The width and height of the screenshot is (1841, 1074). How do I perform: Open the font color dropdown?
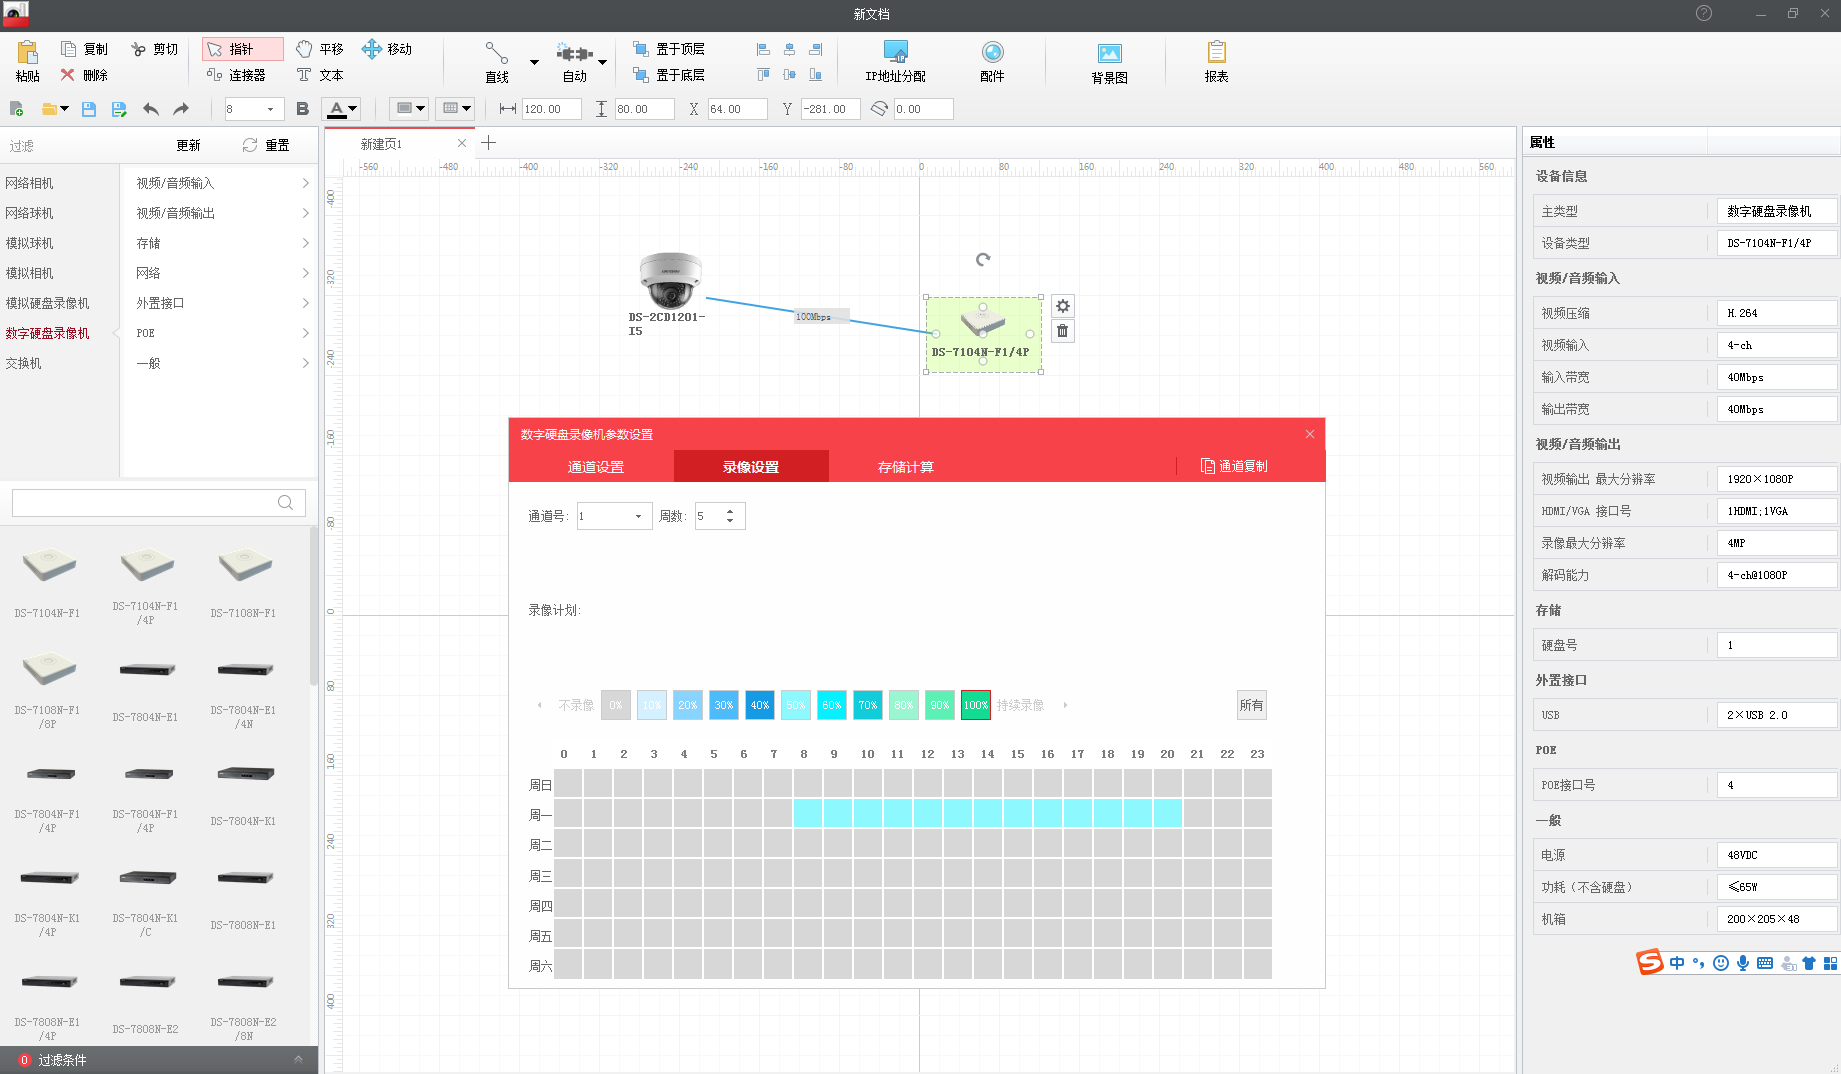tap(352, 109)
